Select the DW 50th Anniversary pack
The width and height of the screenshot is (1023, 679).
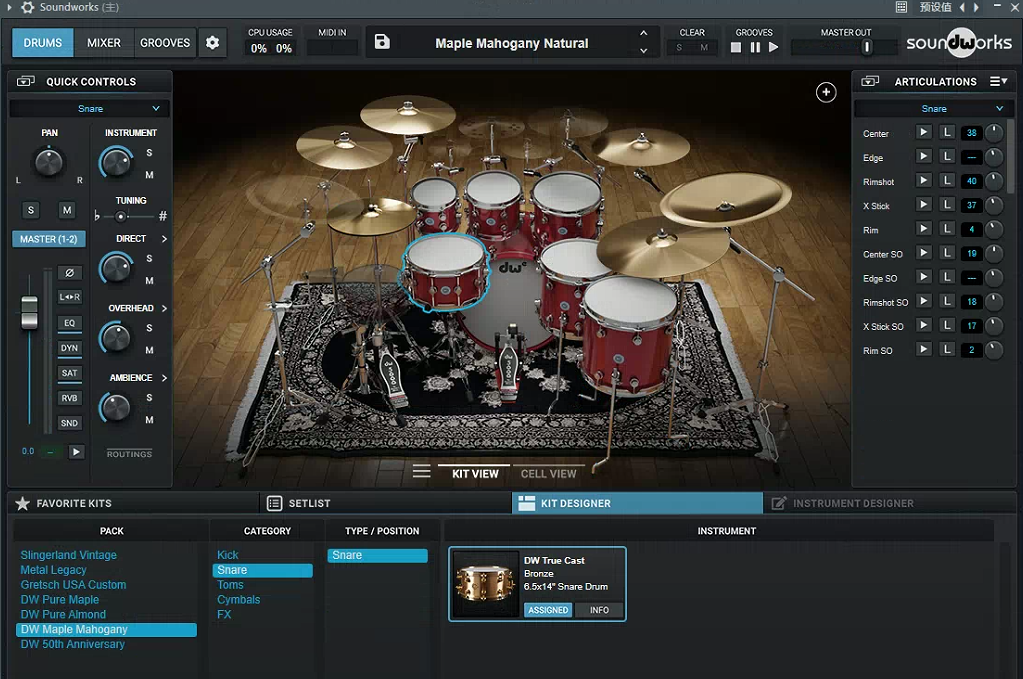coord(72,644)
